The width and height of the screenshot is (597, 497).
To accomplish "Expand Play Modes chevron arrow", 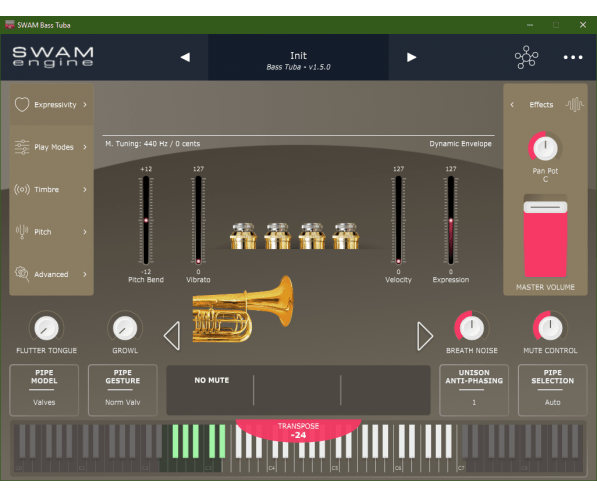I will [85, 147].
